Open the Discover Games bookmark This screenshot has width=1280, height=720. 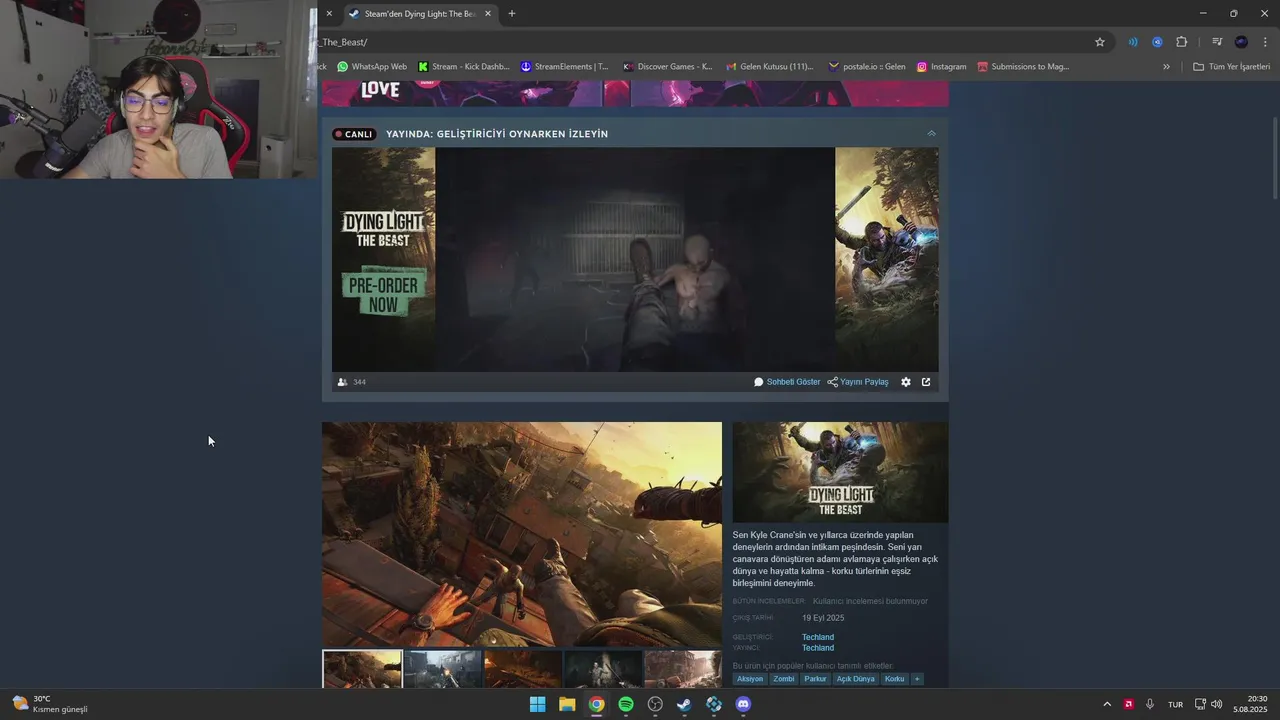tap(667, 67)
